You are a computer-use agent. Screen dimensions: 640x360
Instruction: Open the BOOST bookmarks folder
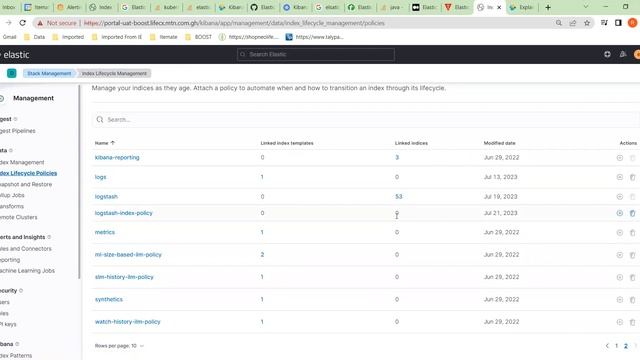199,37
